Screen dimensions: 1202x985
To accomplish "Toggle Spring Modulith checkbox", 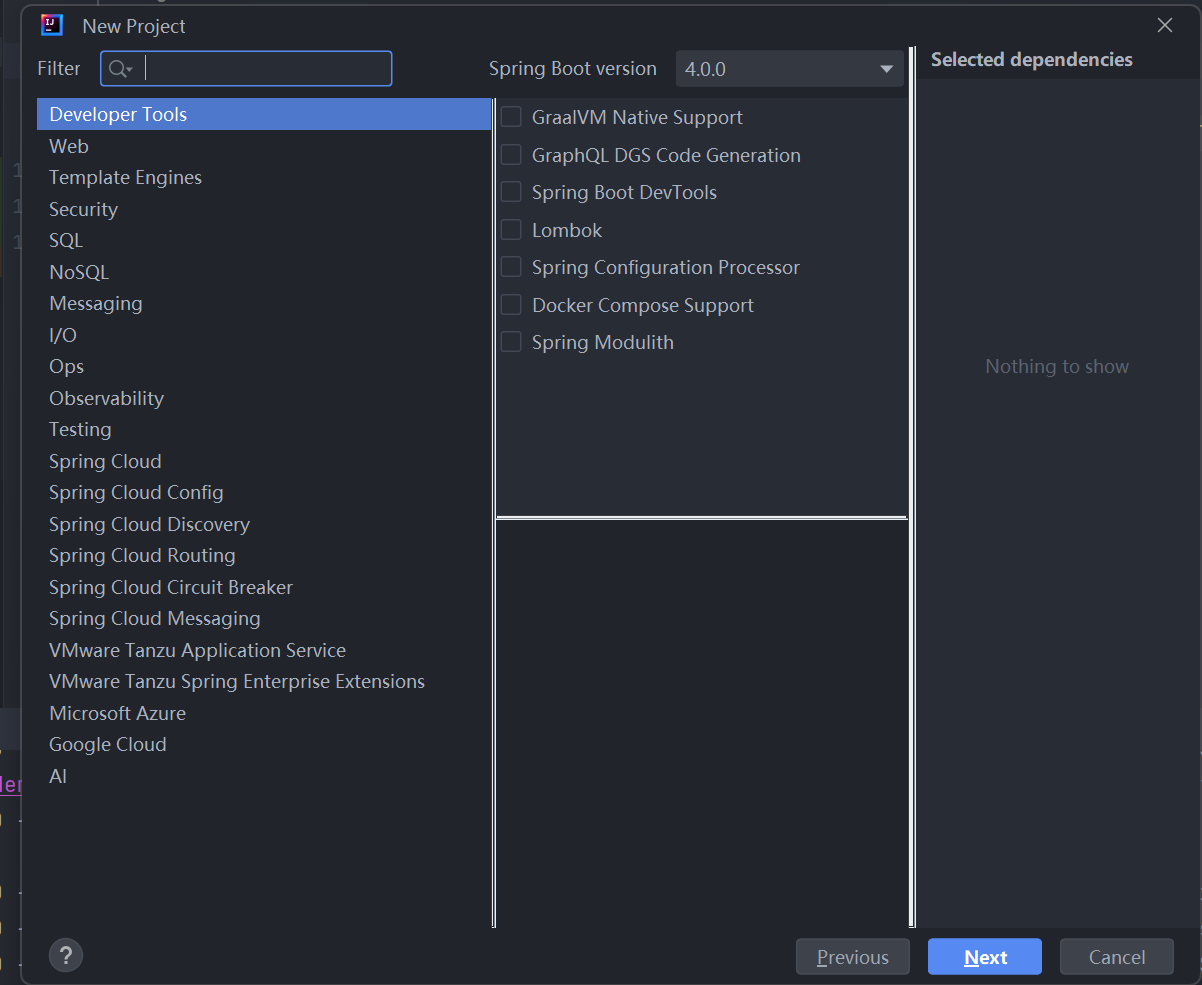I will [511, 342].
